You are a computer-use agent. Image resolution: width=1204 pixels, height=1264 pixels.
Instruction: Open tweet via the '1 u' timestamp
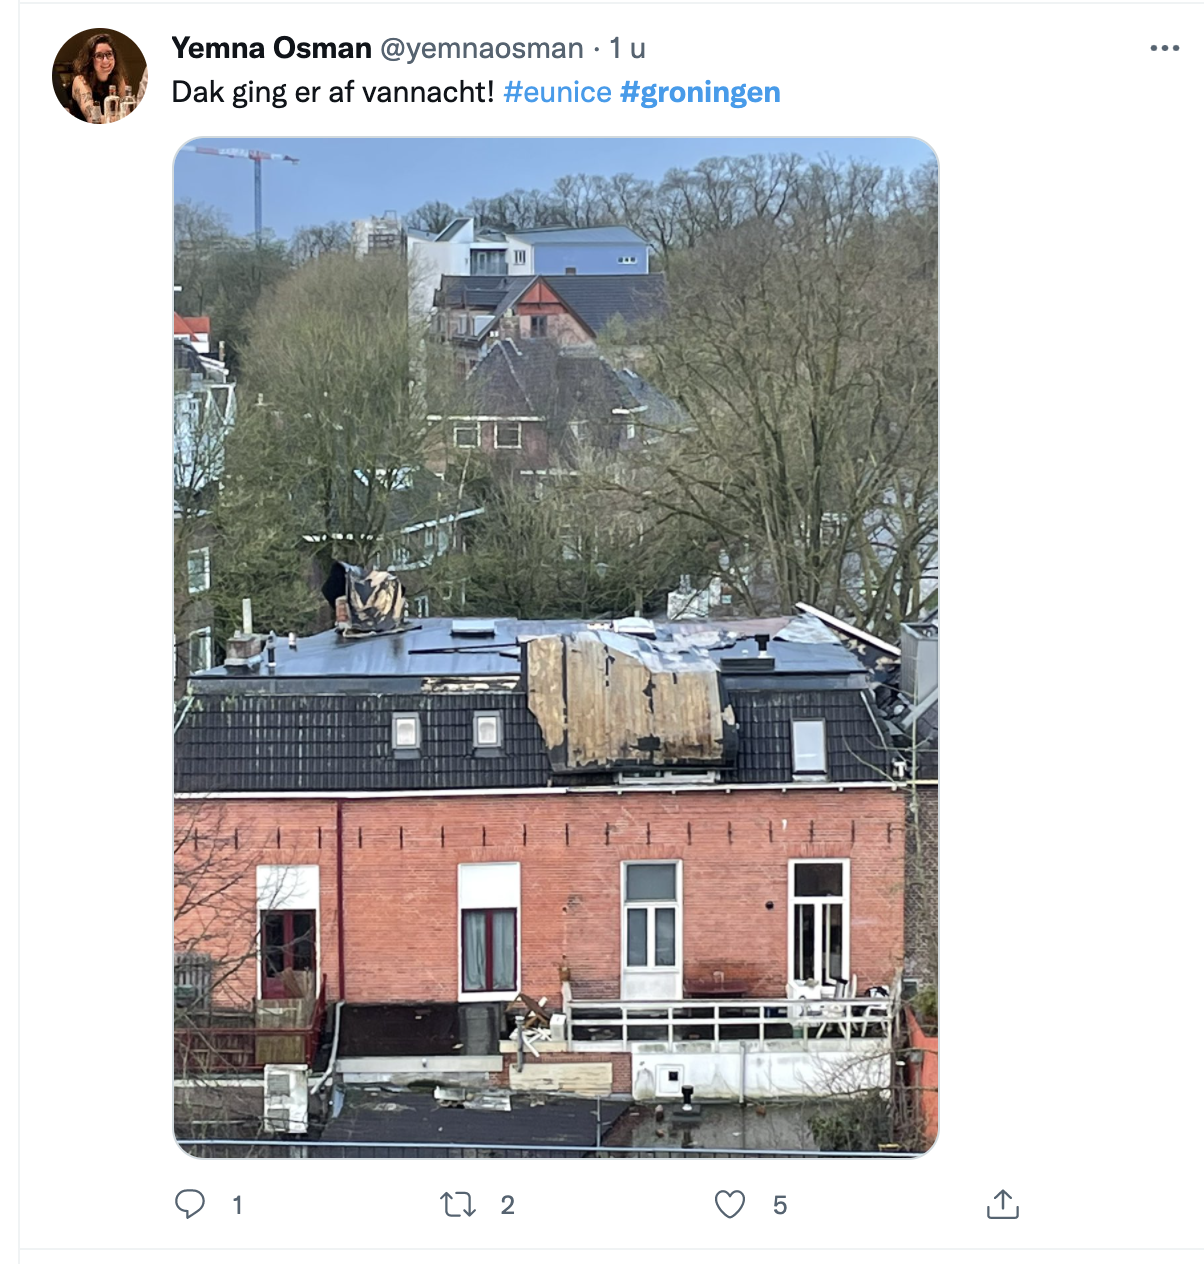pos(628,48)
